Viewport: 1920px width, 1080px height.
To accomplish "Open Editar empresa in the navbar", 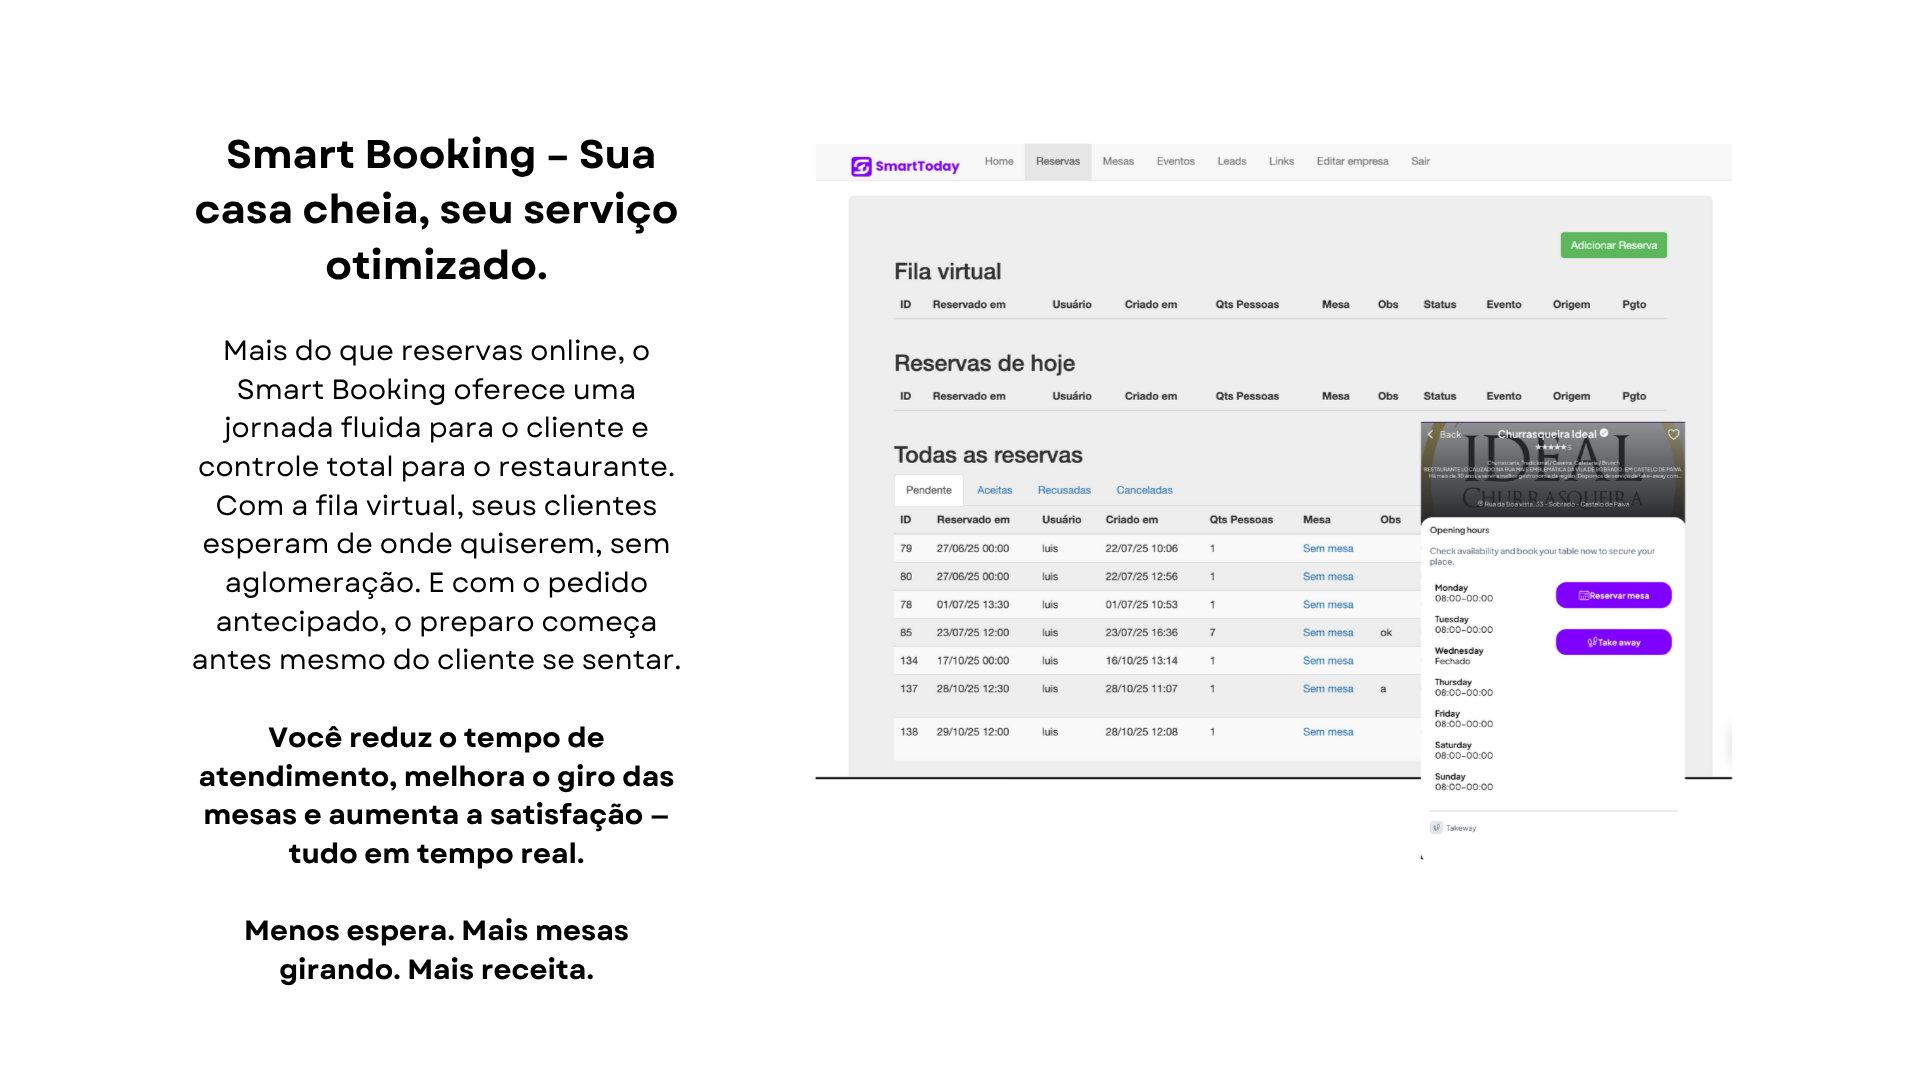I will (x=1351, y=161).
